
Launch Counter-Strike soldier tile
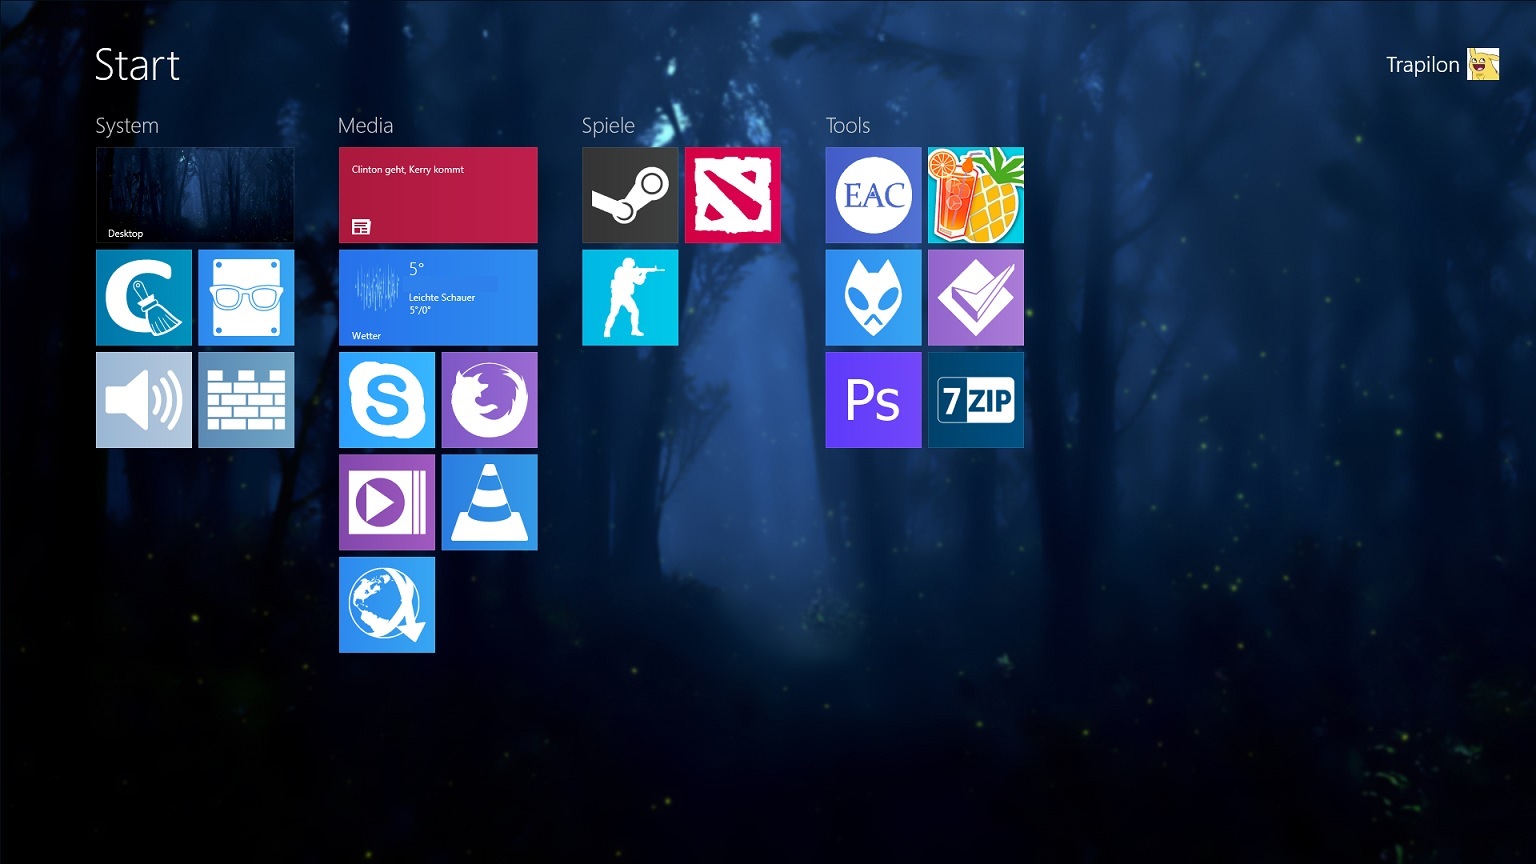tap(630, 298)
